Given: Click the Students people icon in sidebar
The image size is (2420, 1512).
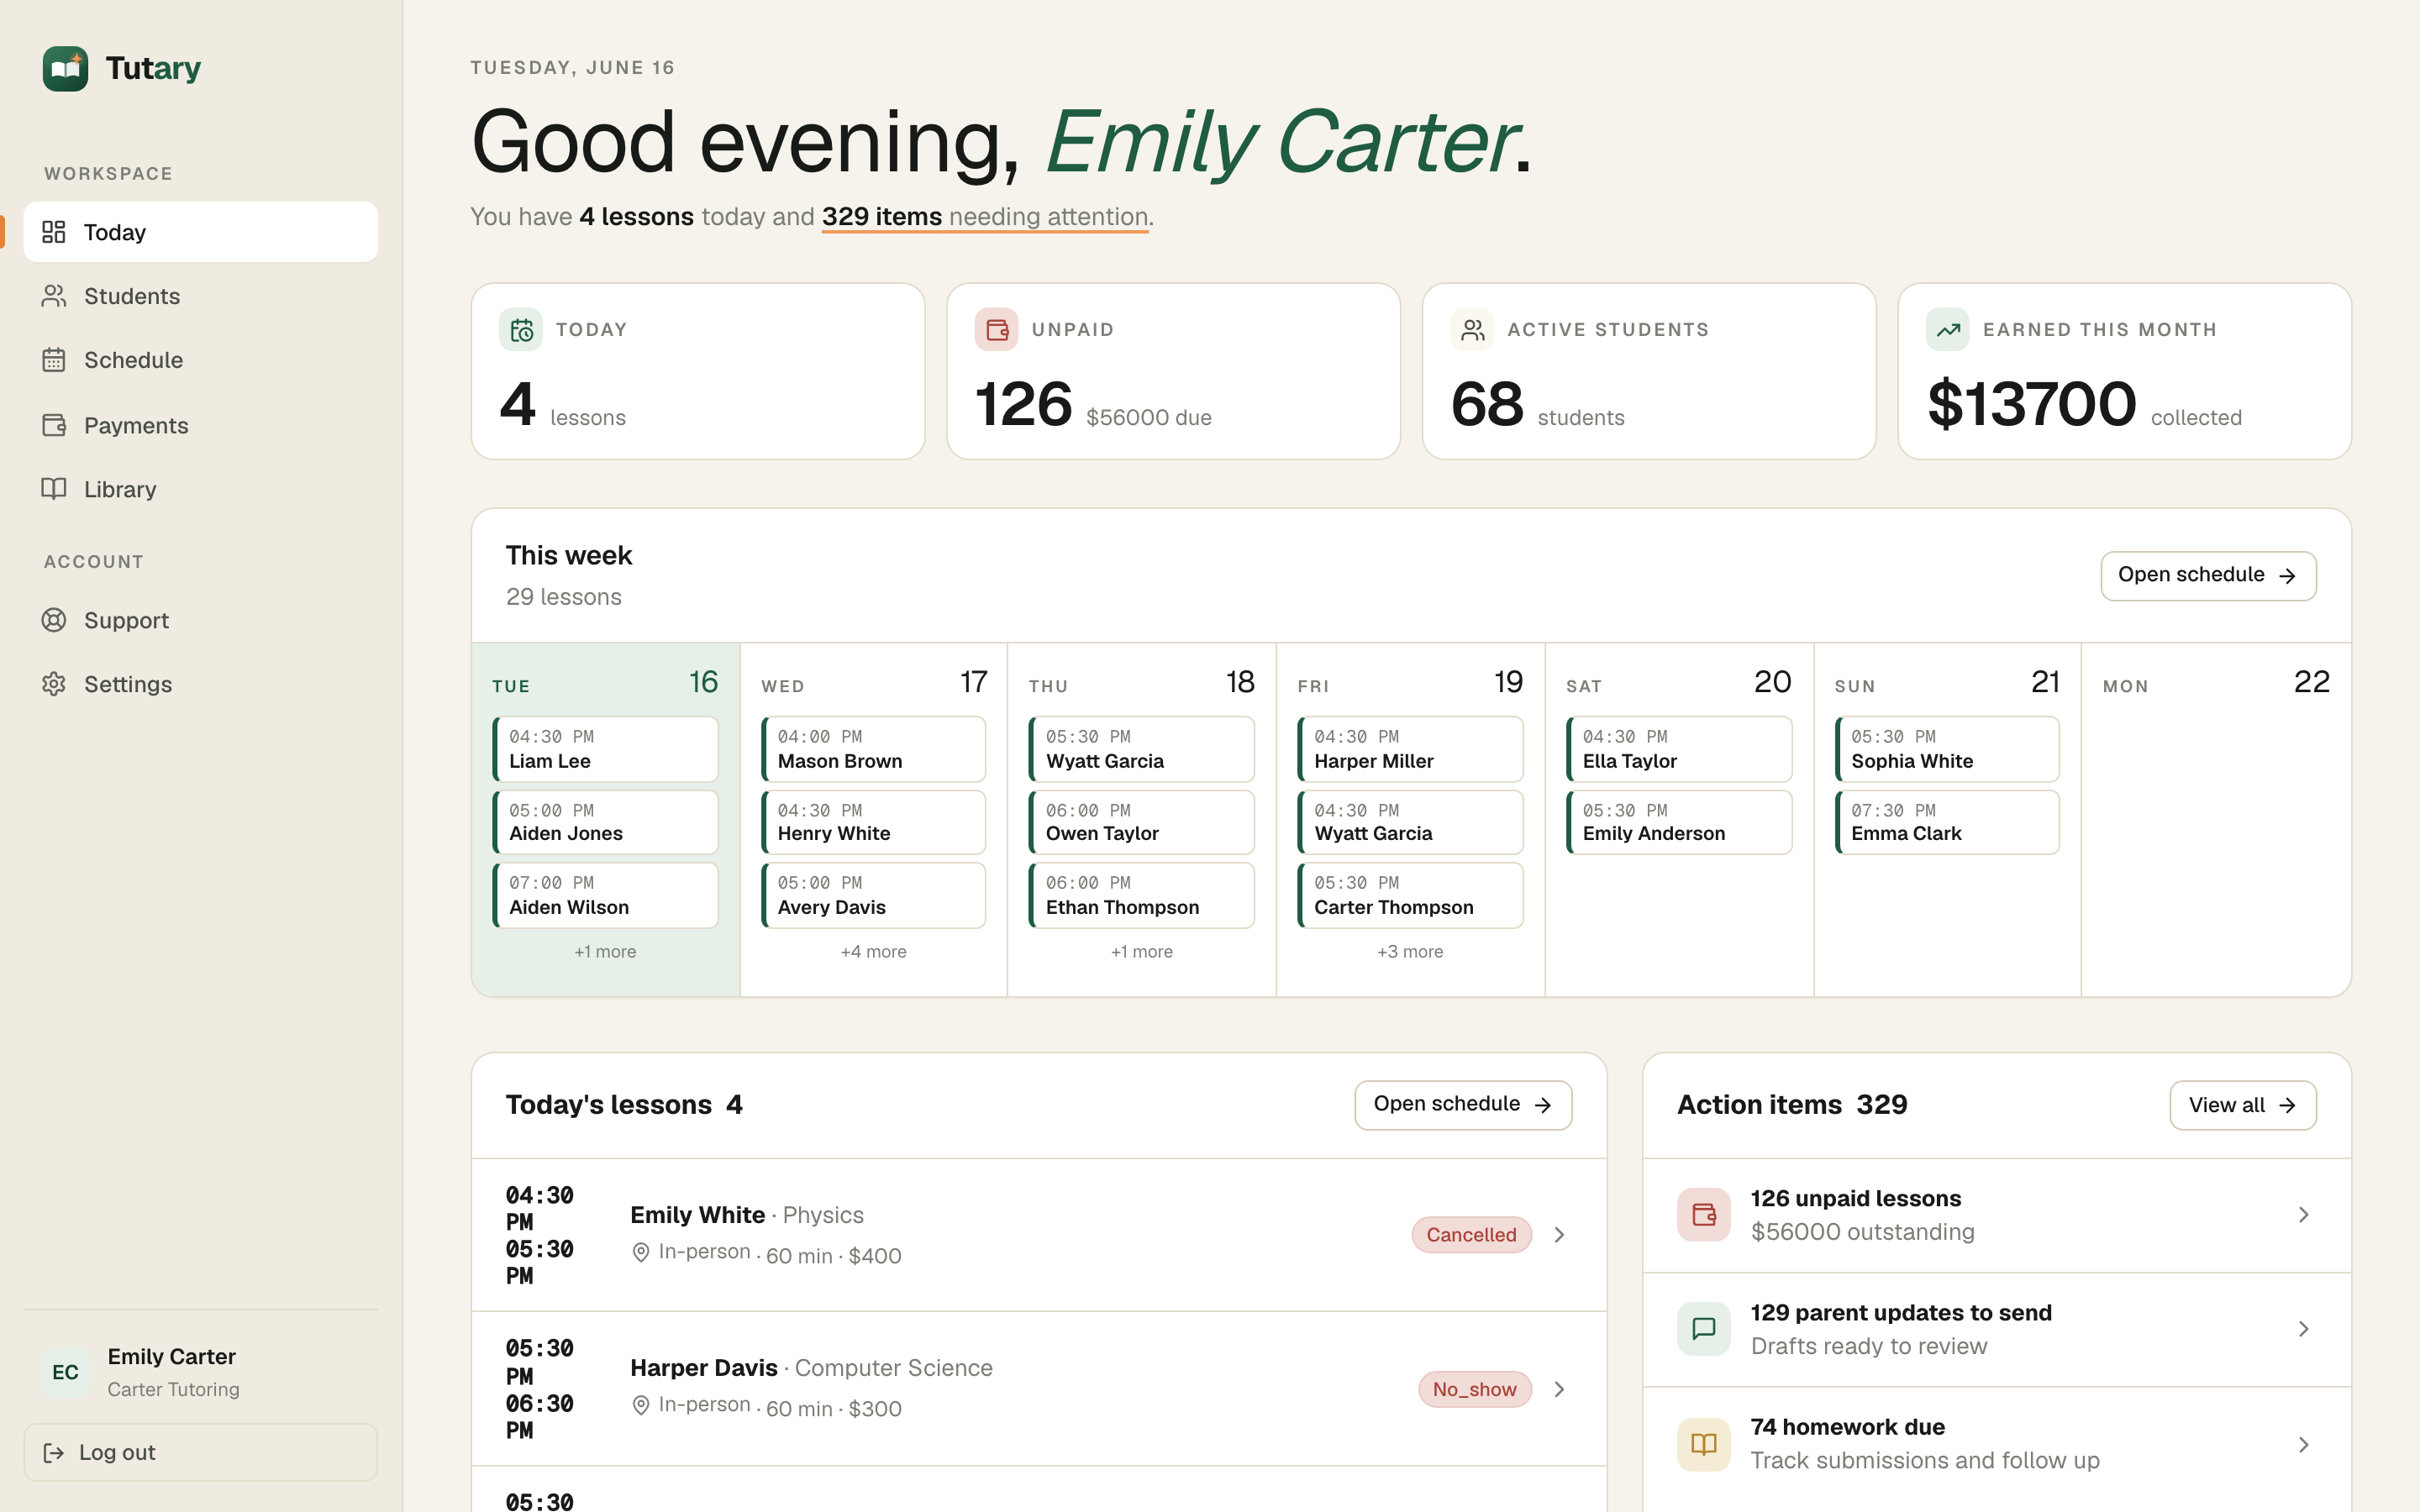Looking at the screenshot, I should tap(54, 296).
